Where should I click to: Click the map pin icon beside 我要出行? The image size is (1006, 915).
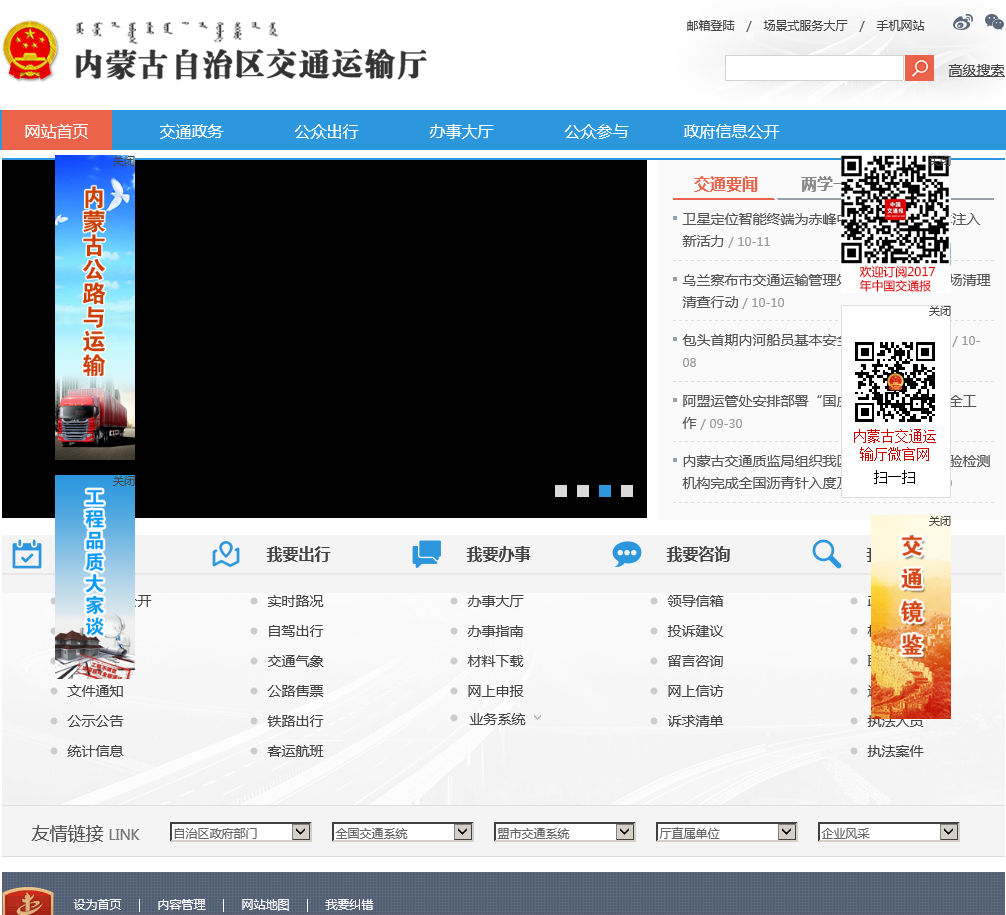tap(226, 554)
